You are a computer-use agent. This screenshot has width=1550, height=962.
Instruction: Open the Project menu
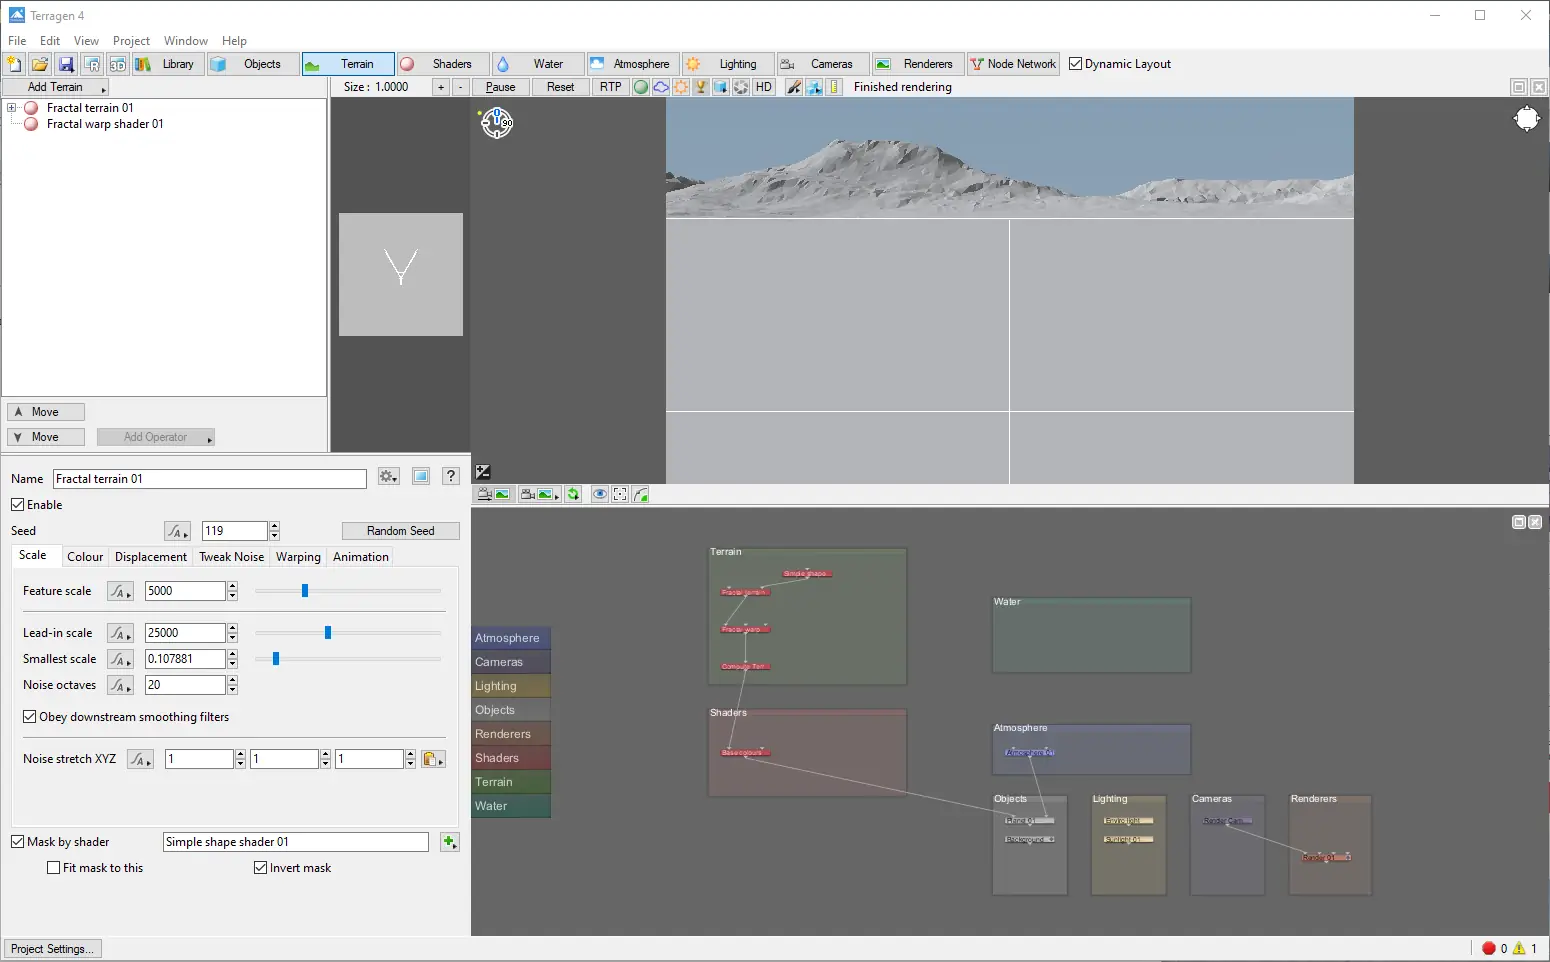coord(131,41)
